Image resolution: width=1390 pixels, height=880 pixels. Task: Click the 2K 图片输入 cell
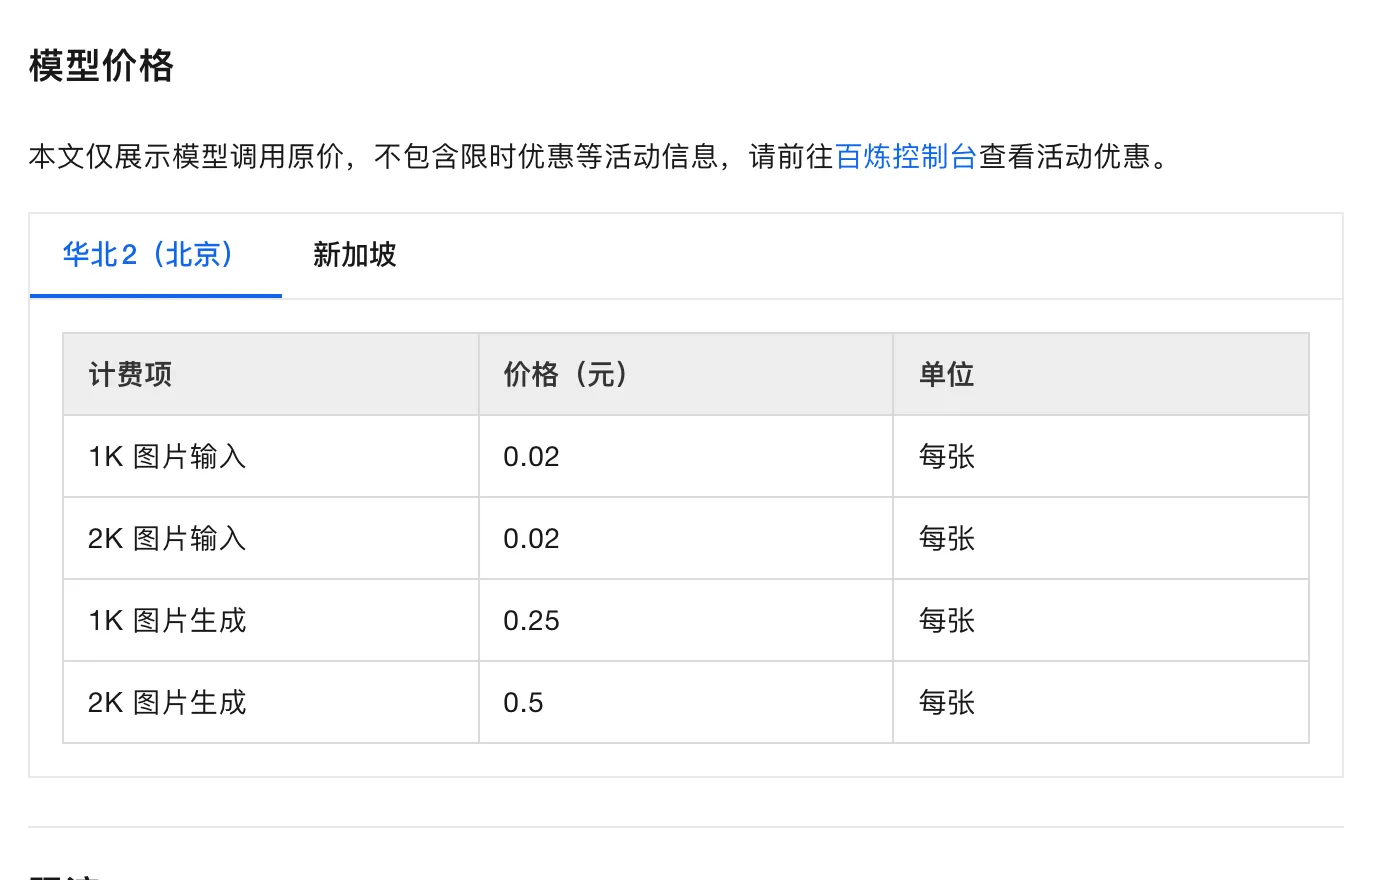pos(271,539)
